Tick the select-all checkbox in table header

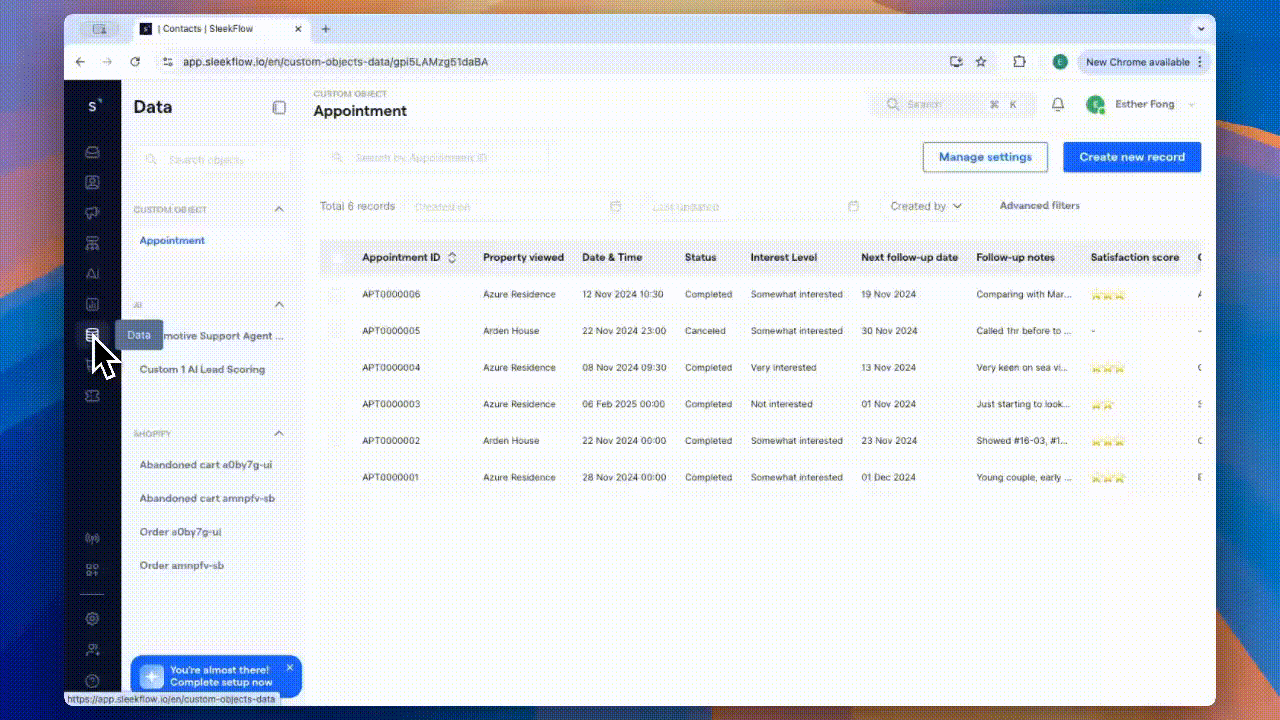point(337,257)
